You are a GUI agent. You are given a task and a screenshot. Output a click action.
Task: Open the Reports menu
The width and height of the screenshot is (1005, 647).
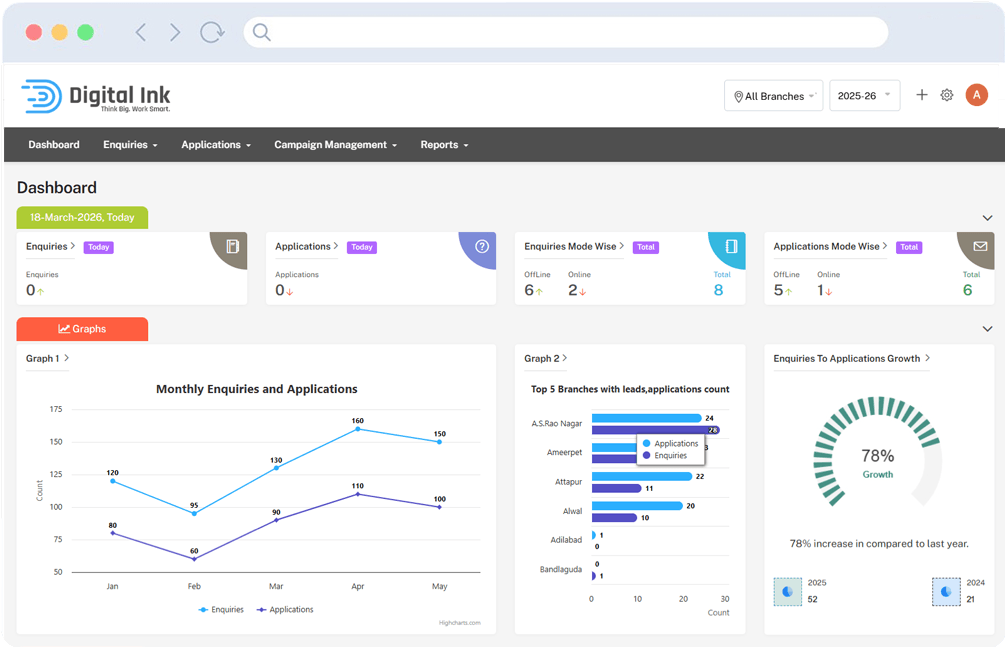coord(444,145)
